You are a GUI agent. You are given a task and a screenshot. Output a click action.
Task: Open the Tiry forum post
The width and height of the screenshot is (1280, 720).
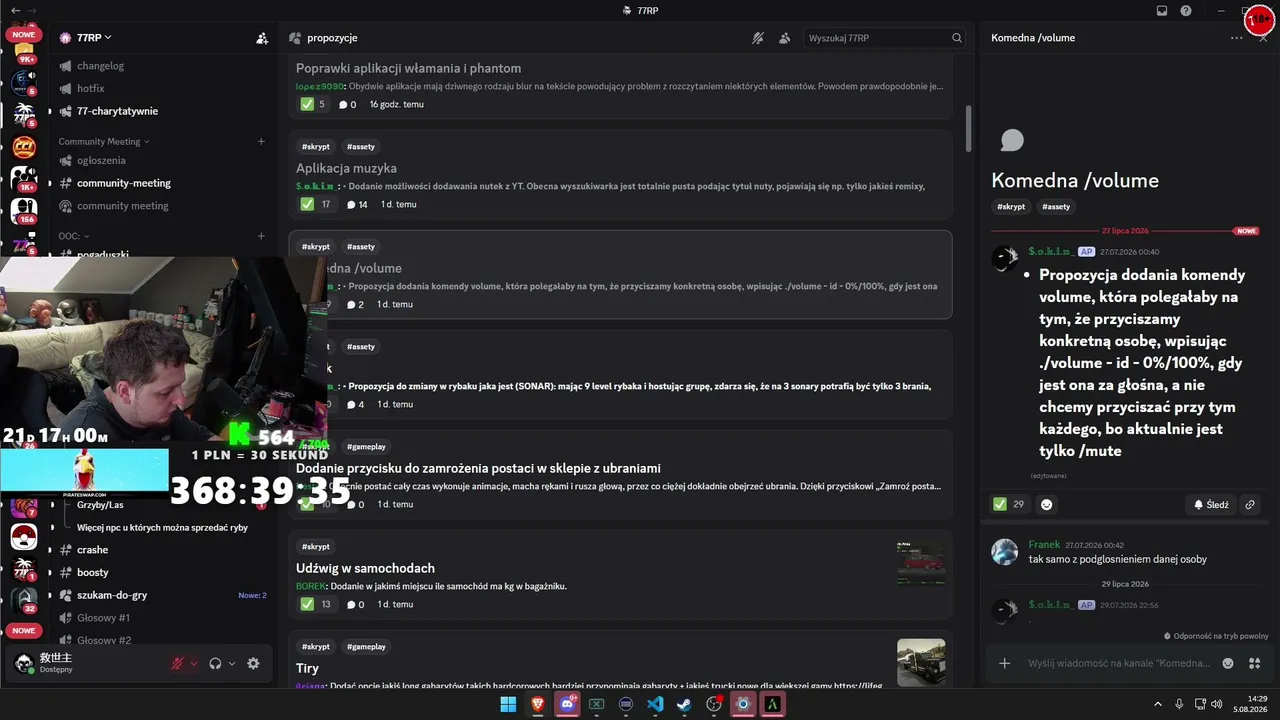click(620, 659)
